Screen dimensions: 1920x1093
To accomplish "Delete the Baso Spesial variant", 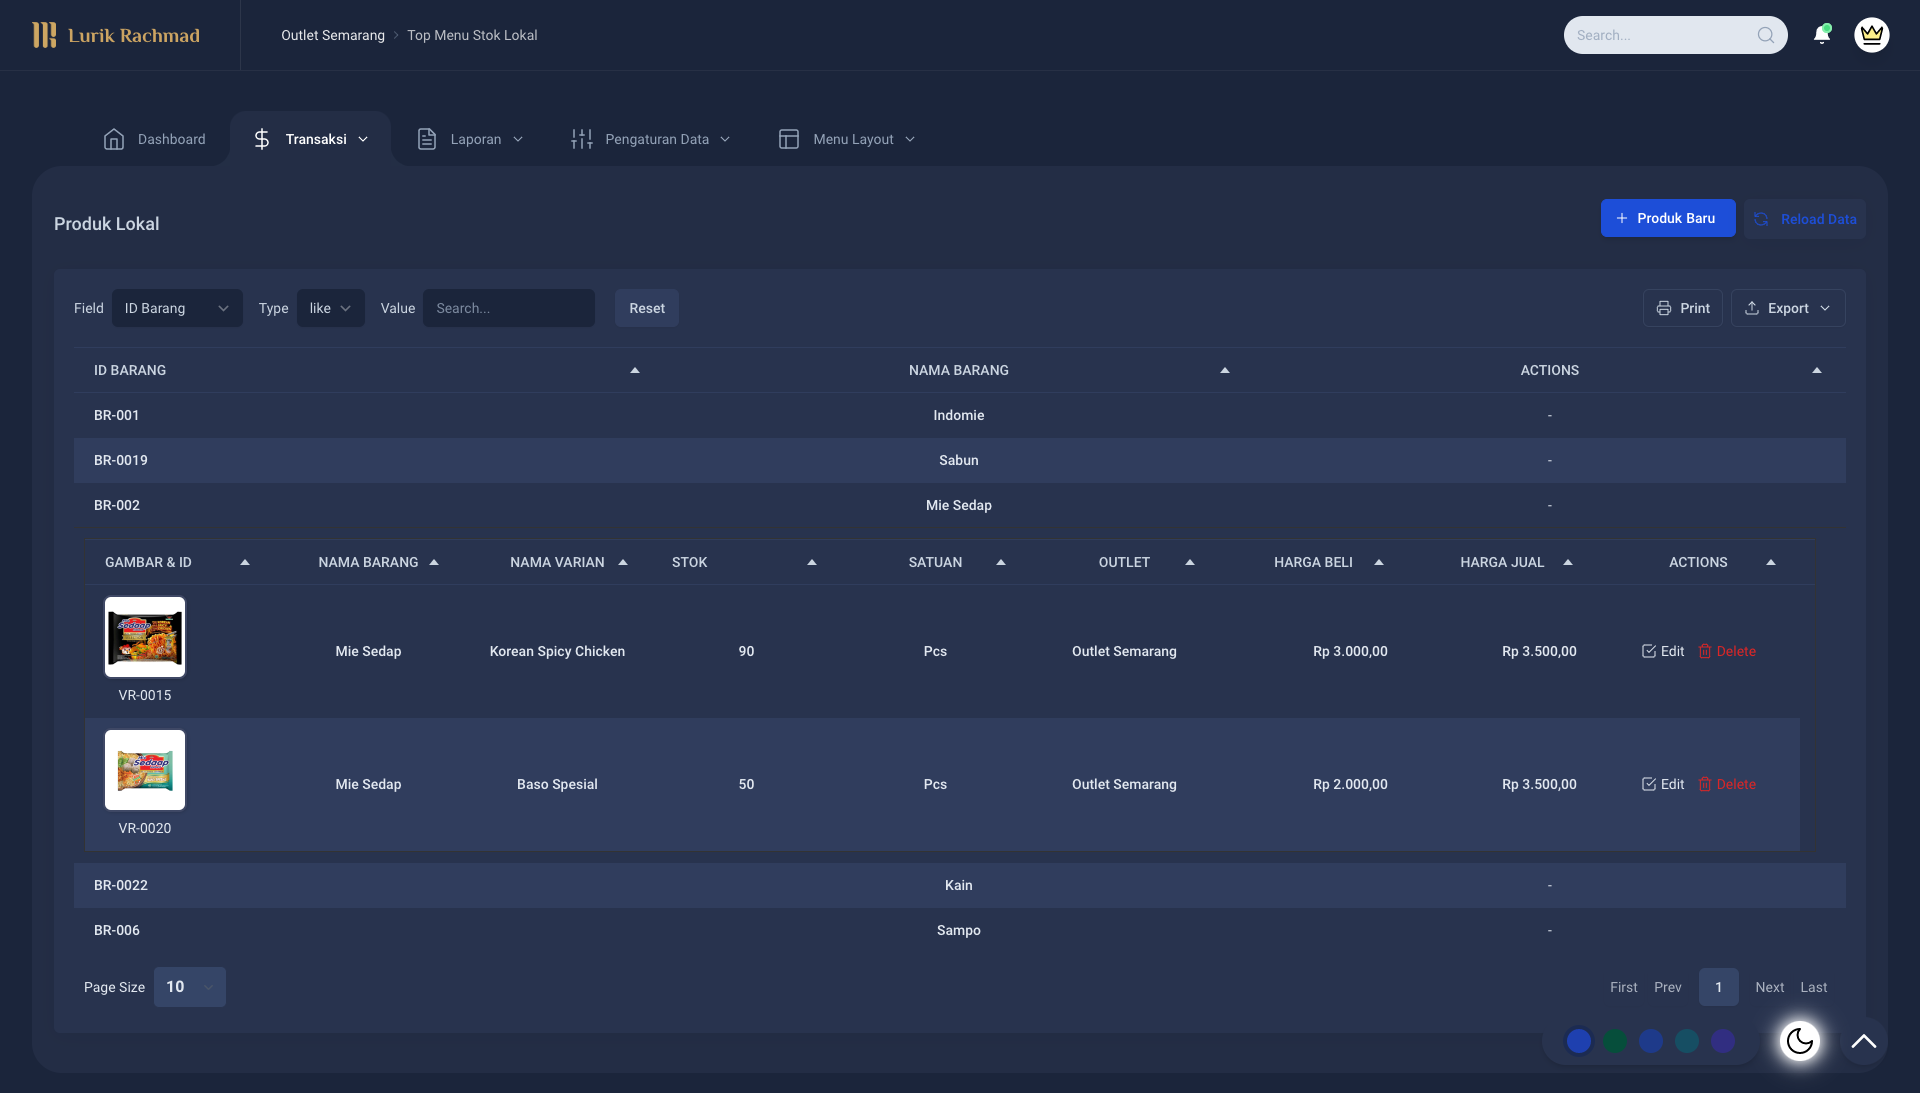I will coord(1727,784).
